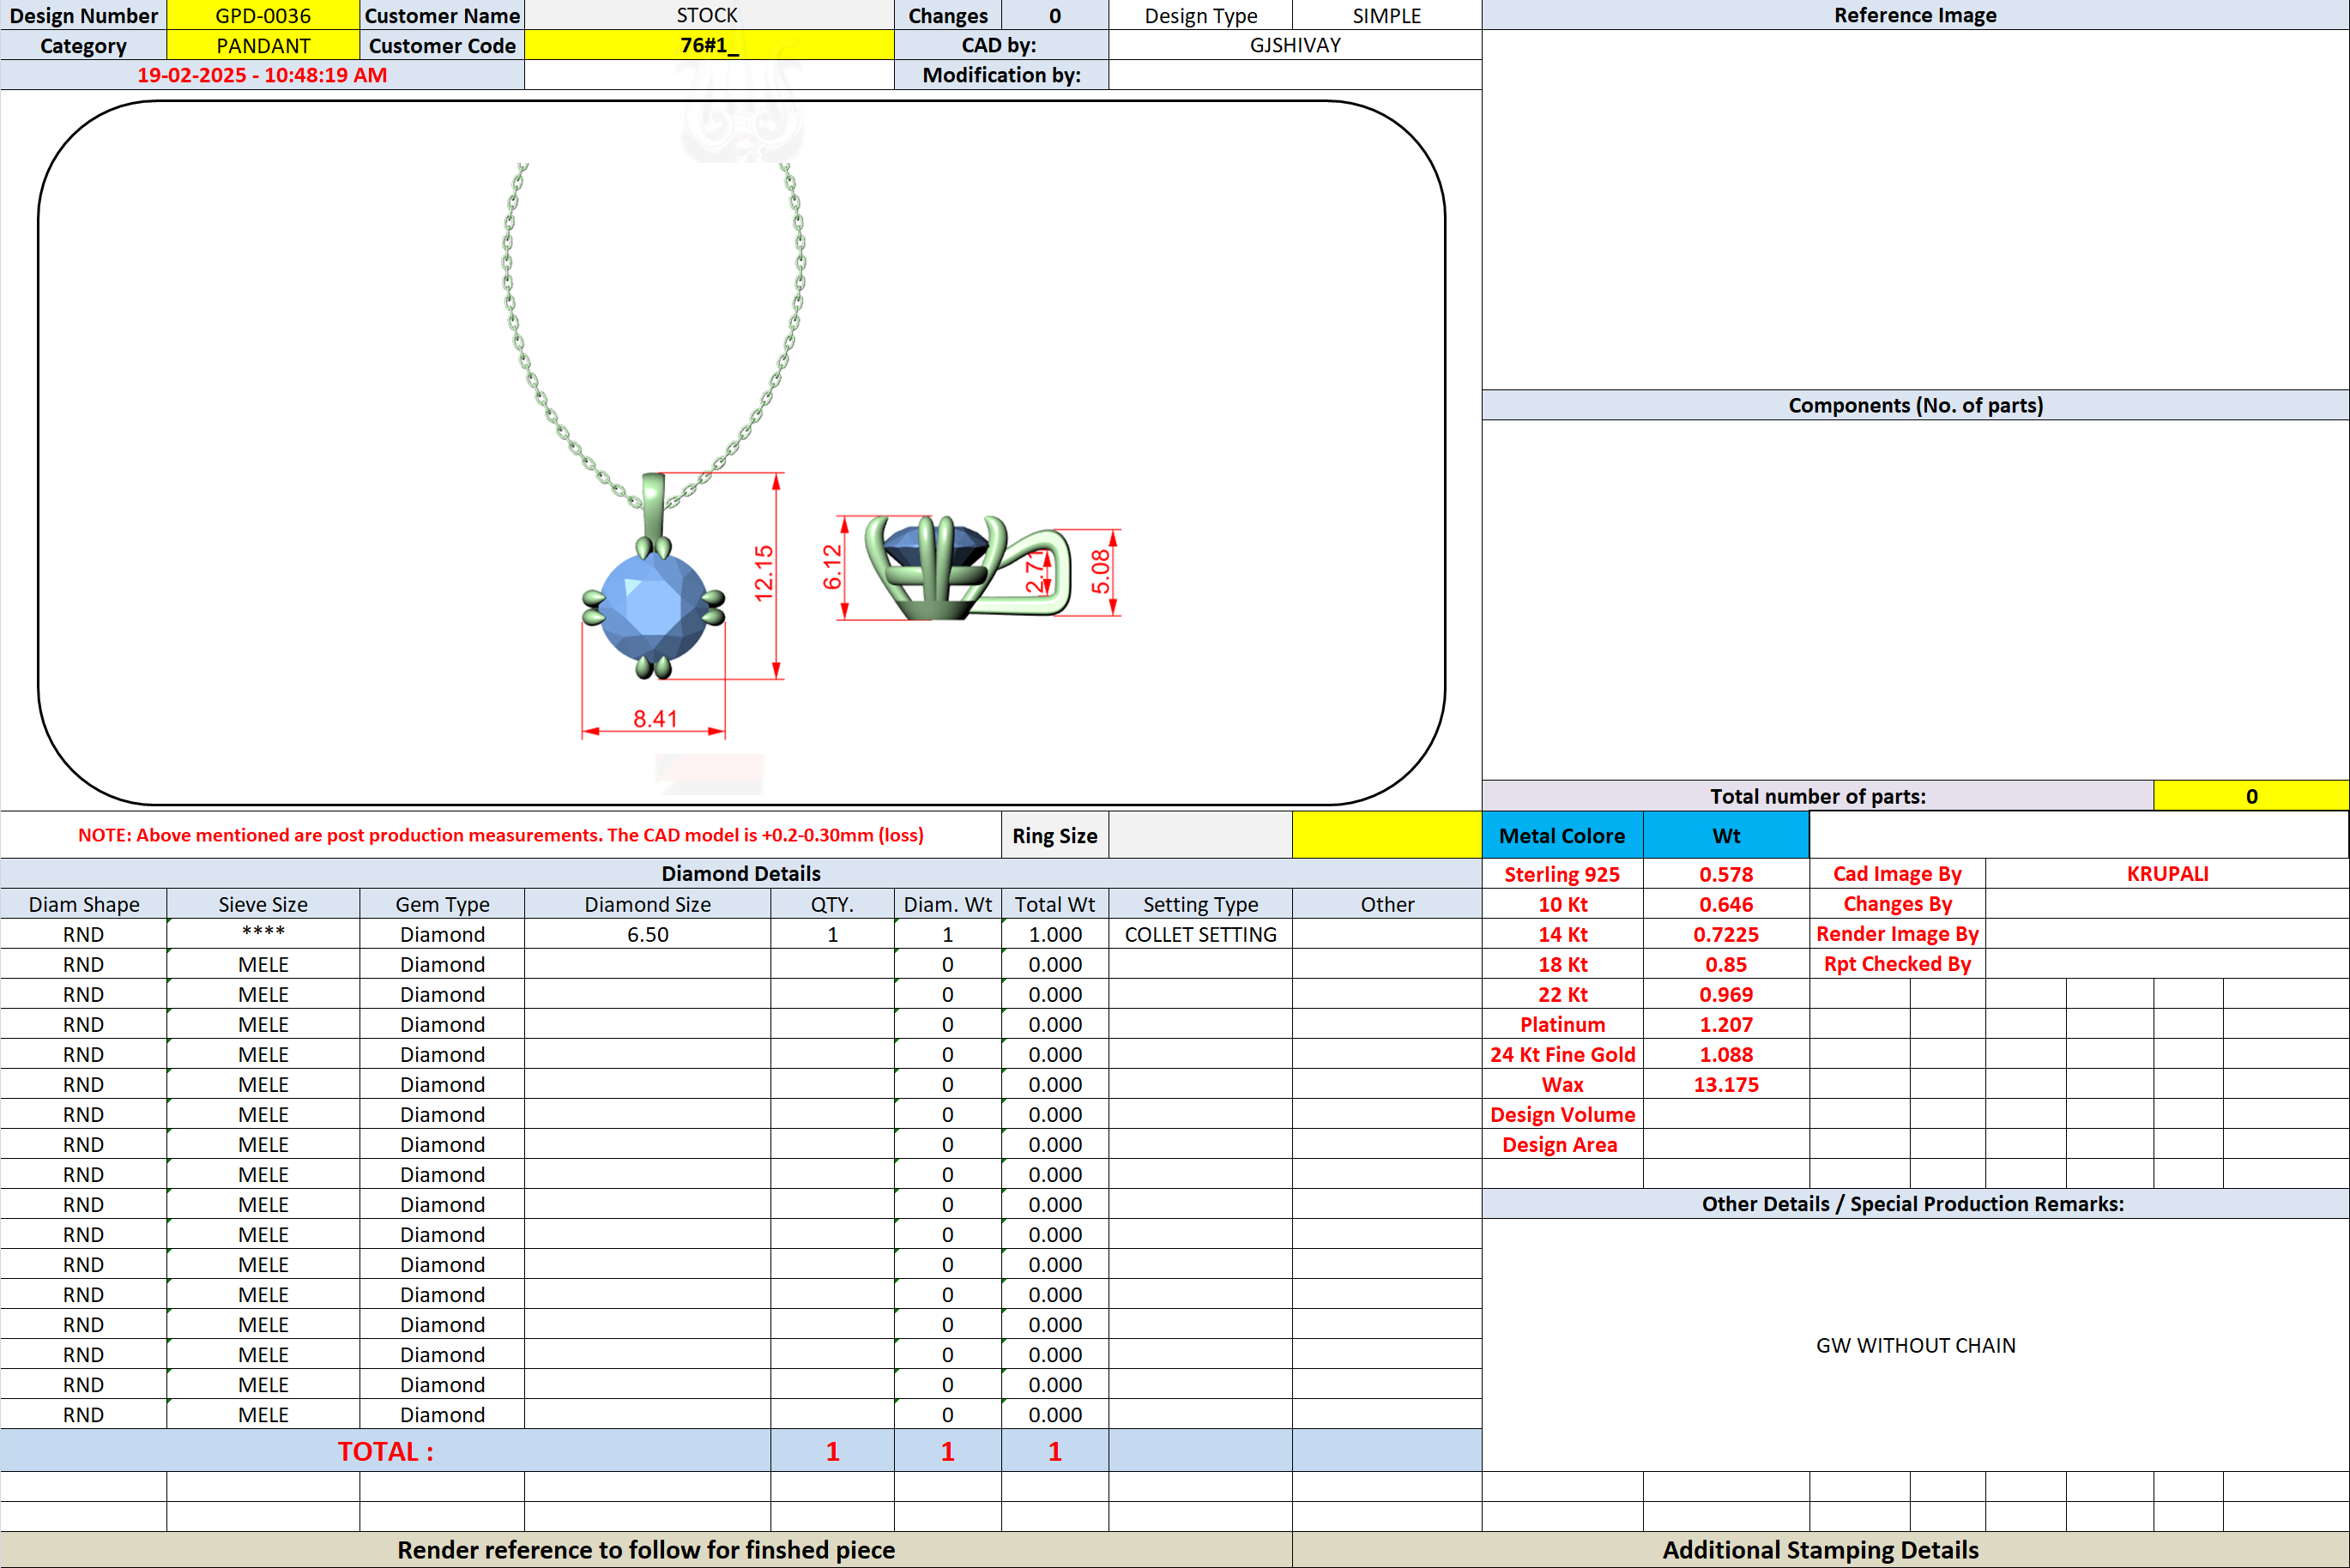Select the COLLET SETTING cell
Viewport: 2350px width, 1568px height.
[1200, 934]
